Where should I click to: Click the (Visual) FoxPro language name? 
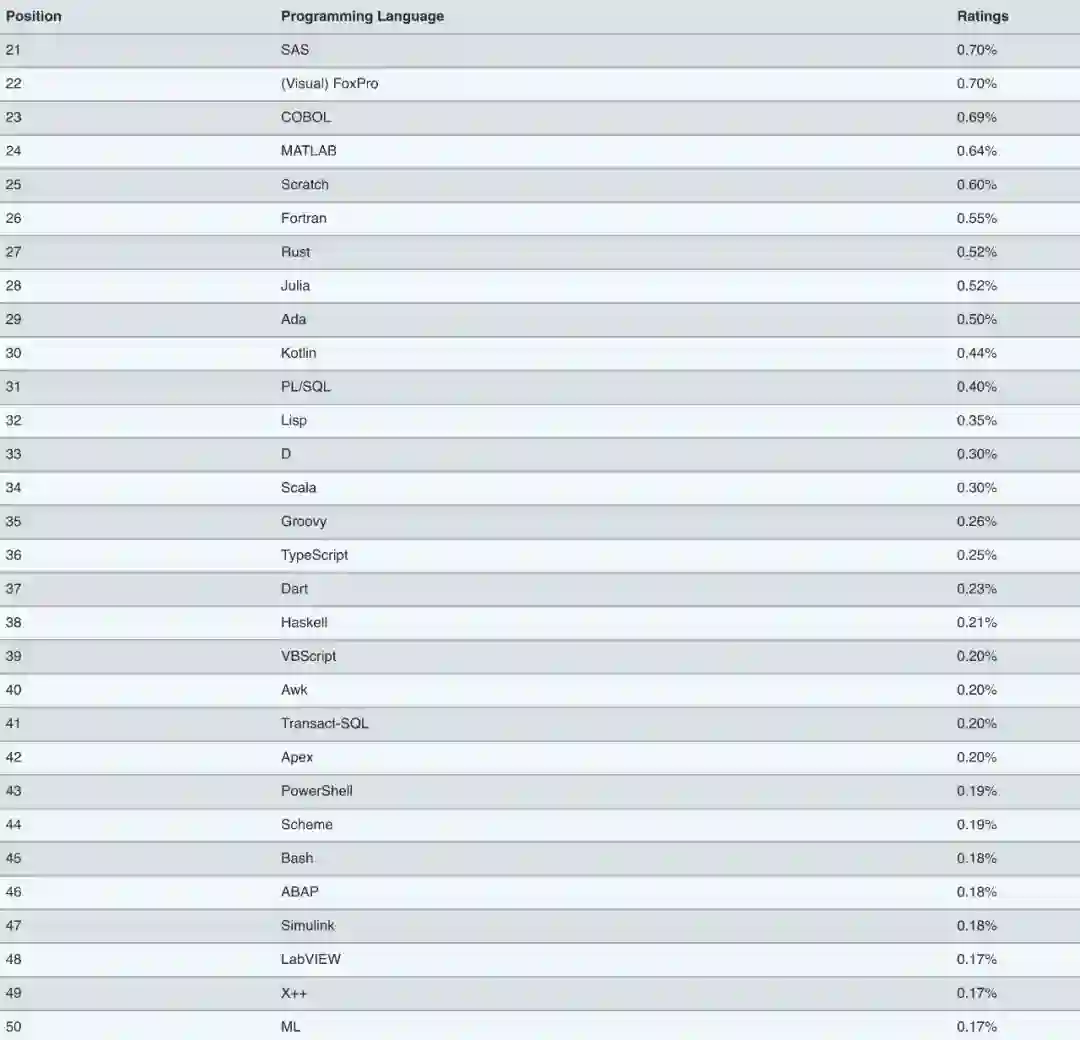(329, 84)
